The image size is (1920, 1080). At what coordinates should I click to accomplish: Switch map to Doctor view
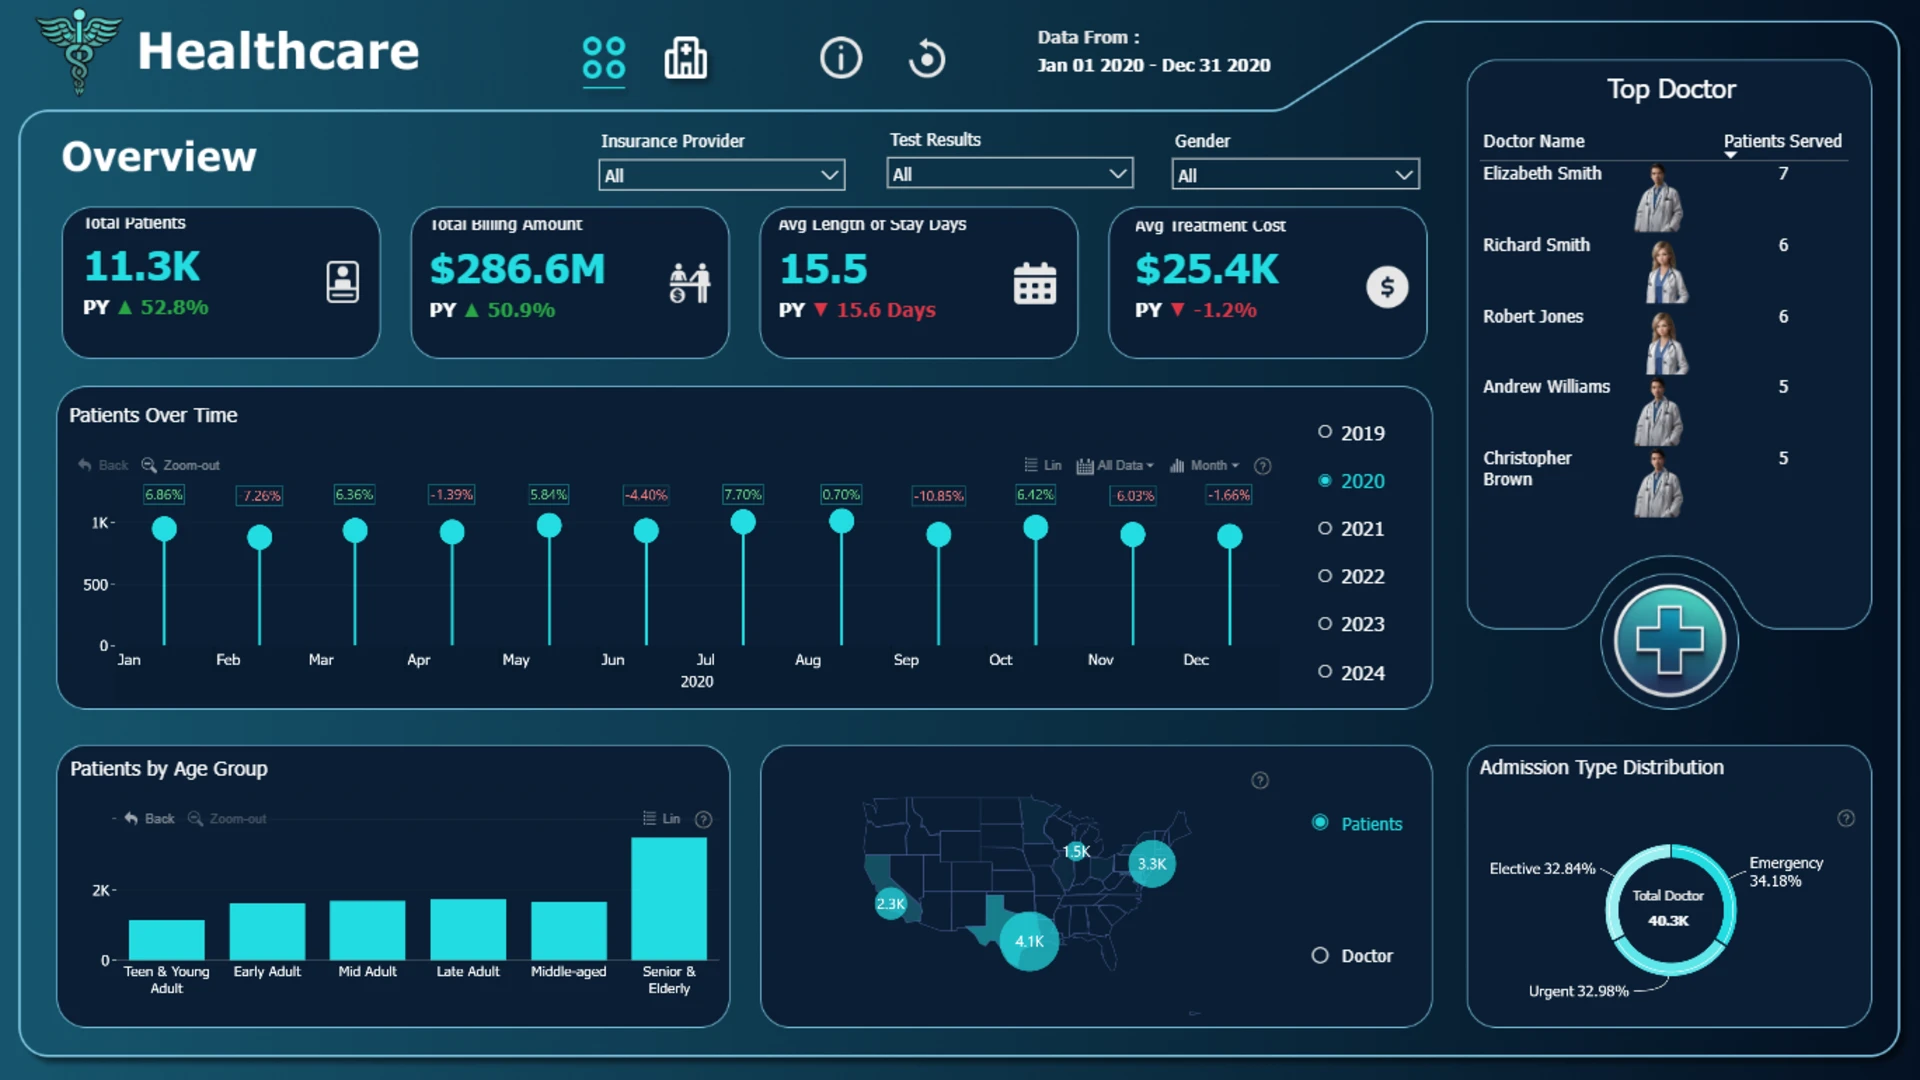point(1352,956)
